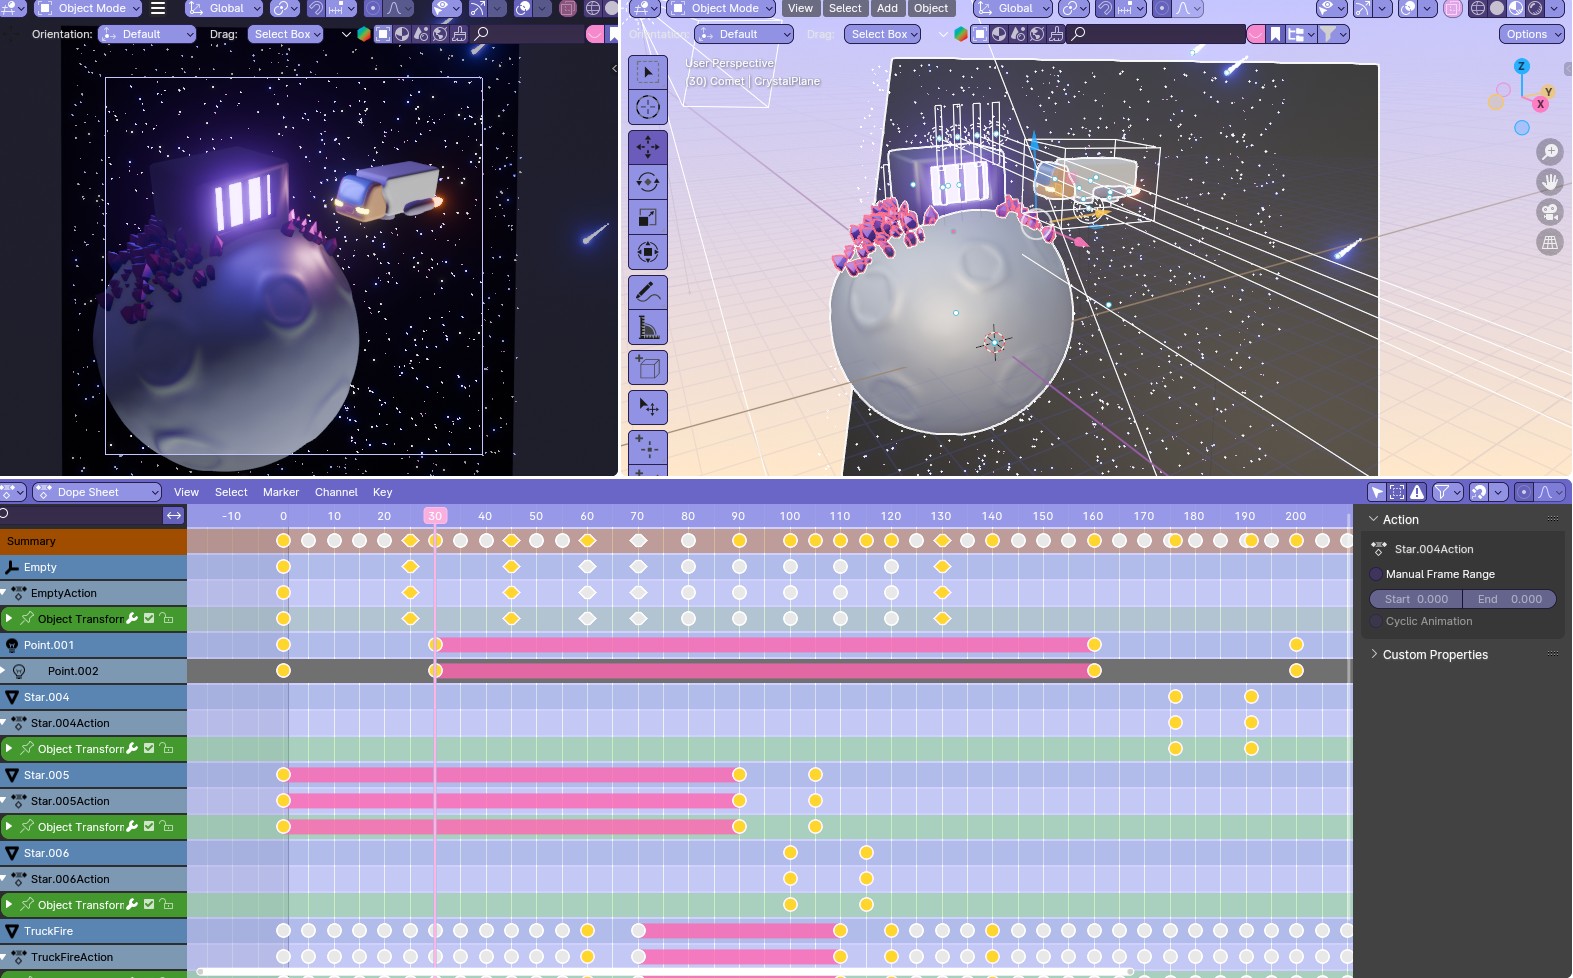Click the Star.004Action action name
1573x978 pixels.
pos(1433,549)
